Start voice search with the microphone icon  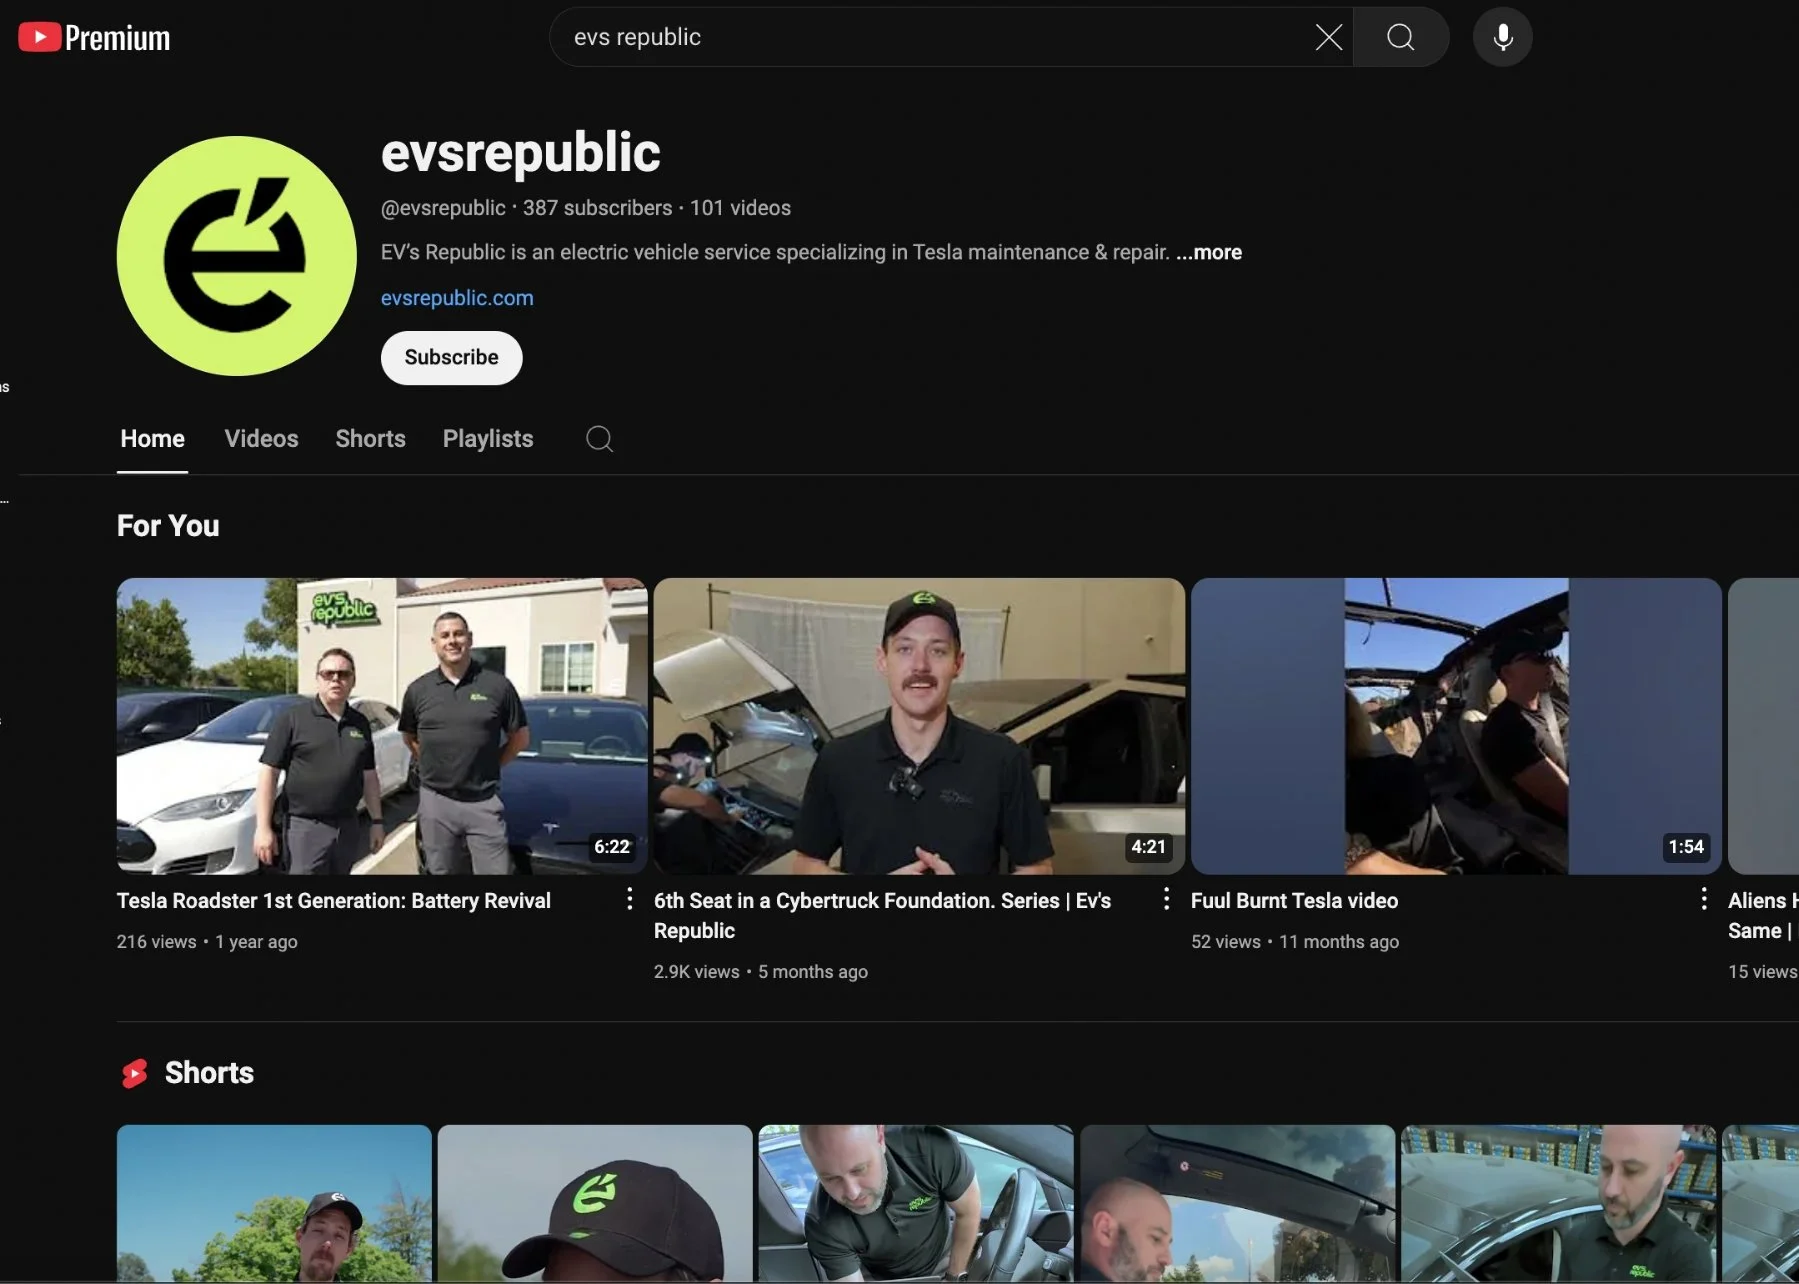point(1502,38)
